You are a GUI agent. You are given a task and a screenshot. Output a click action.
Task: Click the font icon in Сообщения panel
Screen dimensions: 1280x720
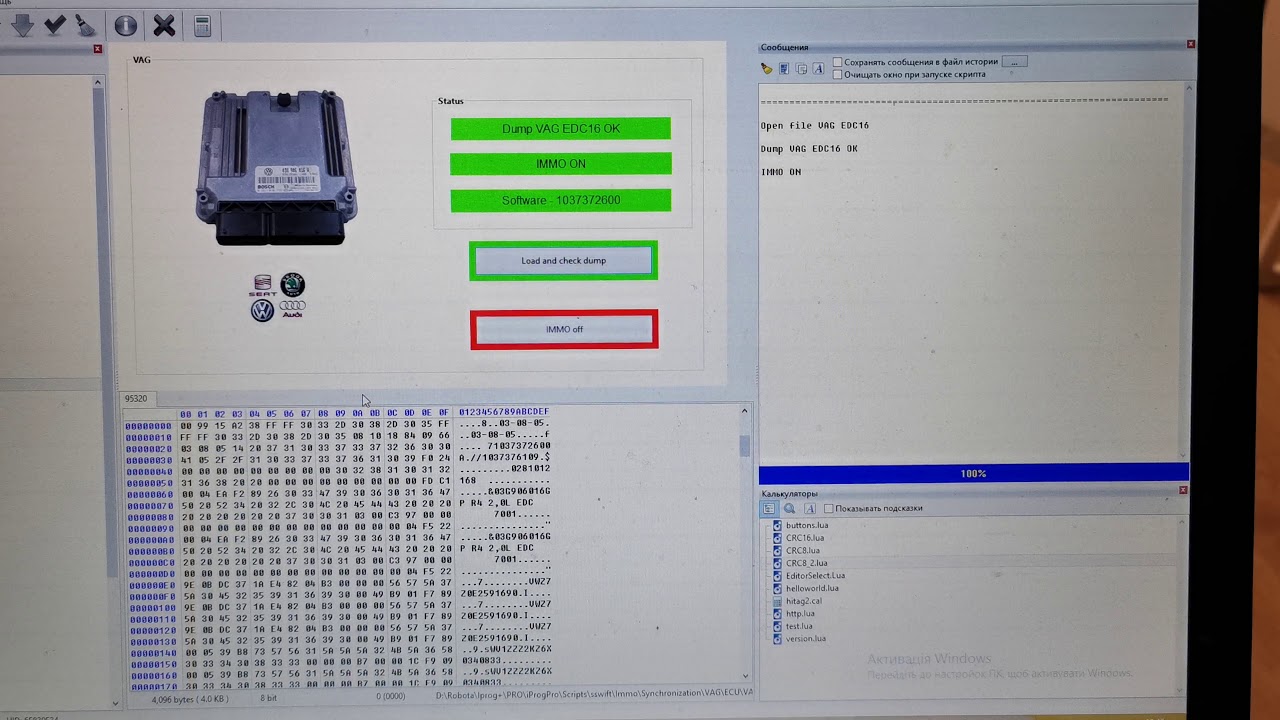tap(818, 69)
